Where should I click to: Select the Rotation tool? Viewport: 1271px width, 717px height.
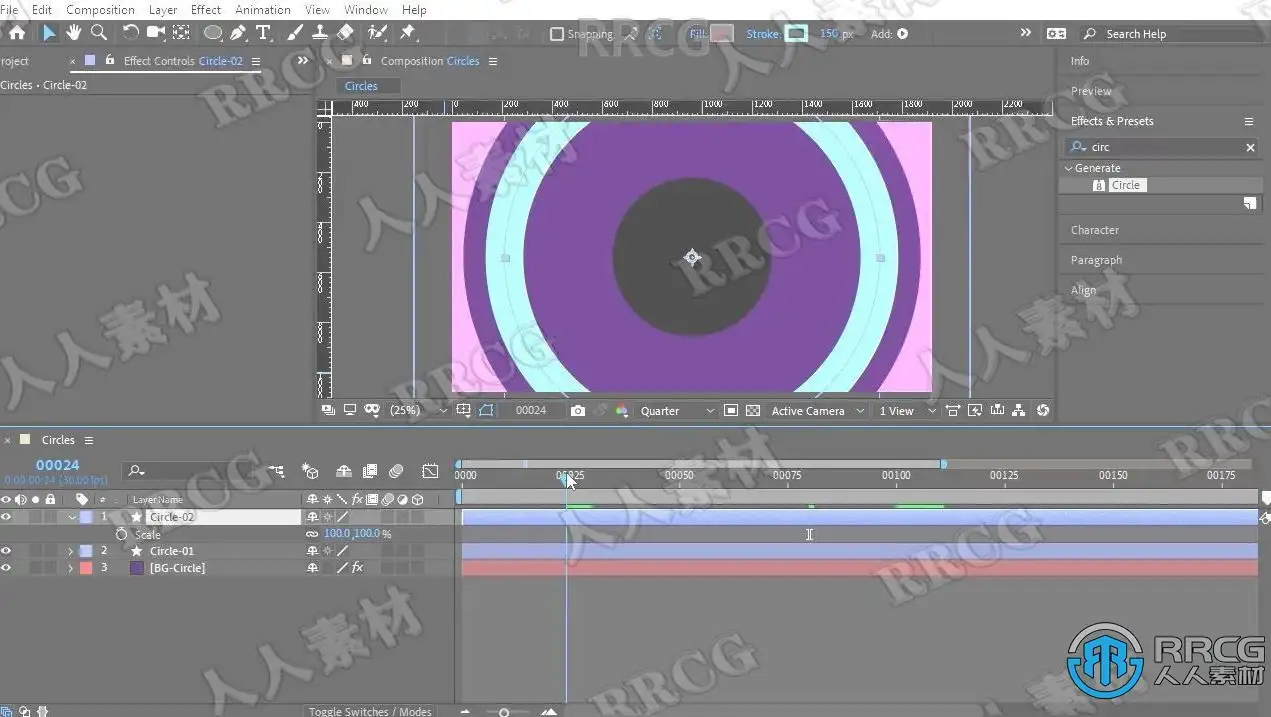click(131, 33)
